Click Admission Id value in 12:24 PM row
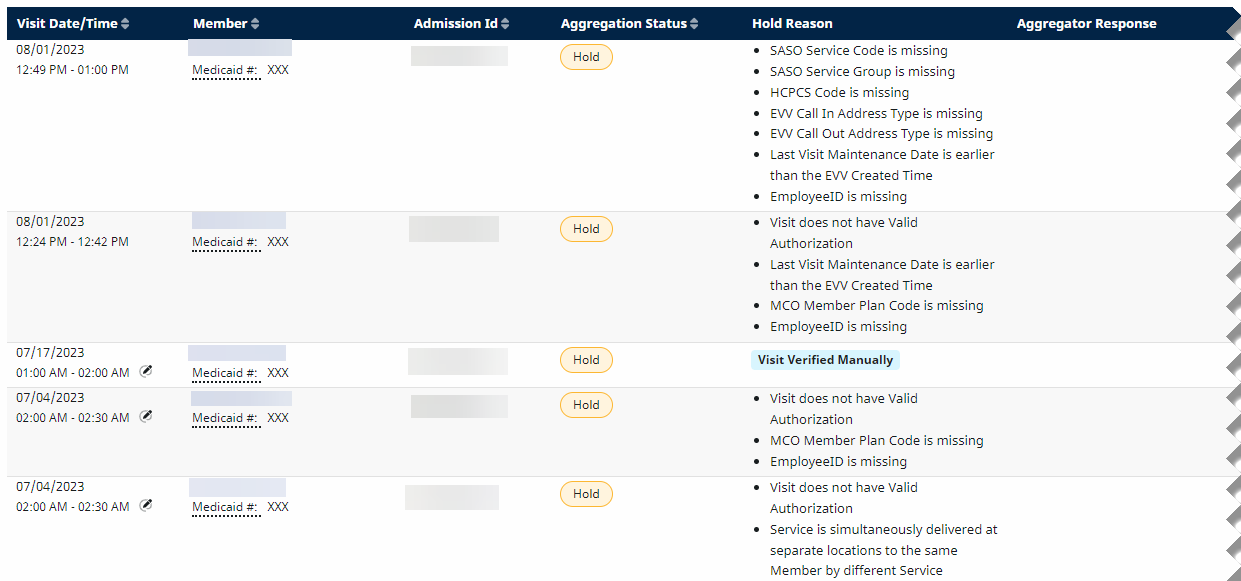 pos(454,229)
